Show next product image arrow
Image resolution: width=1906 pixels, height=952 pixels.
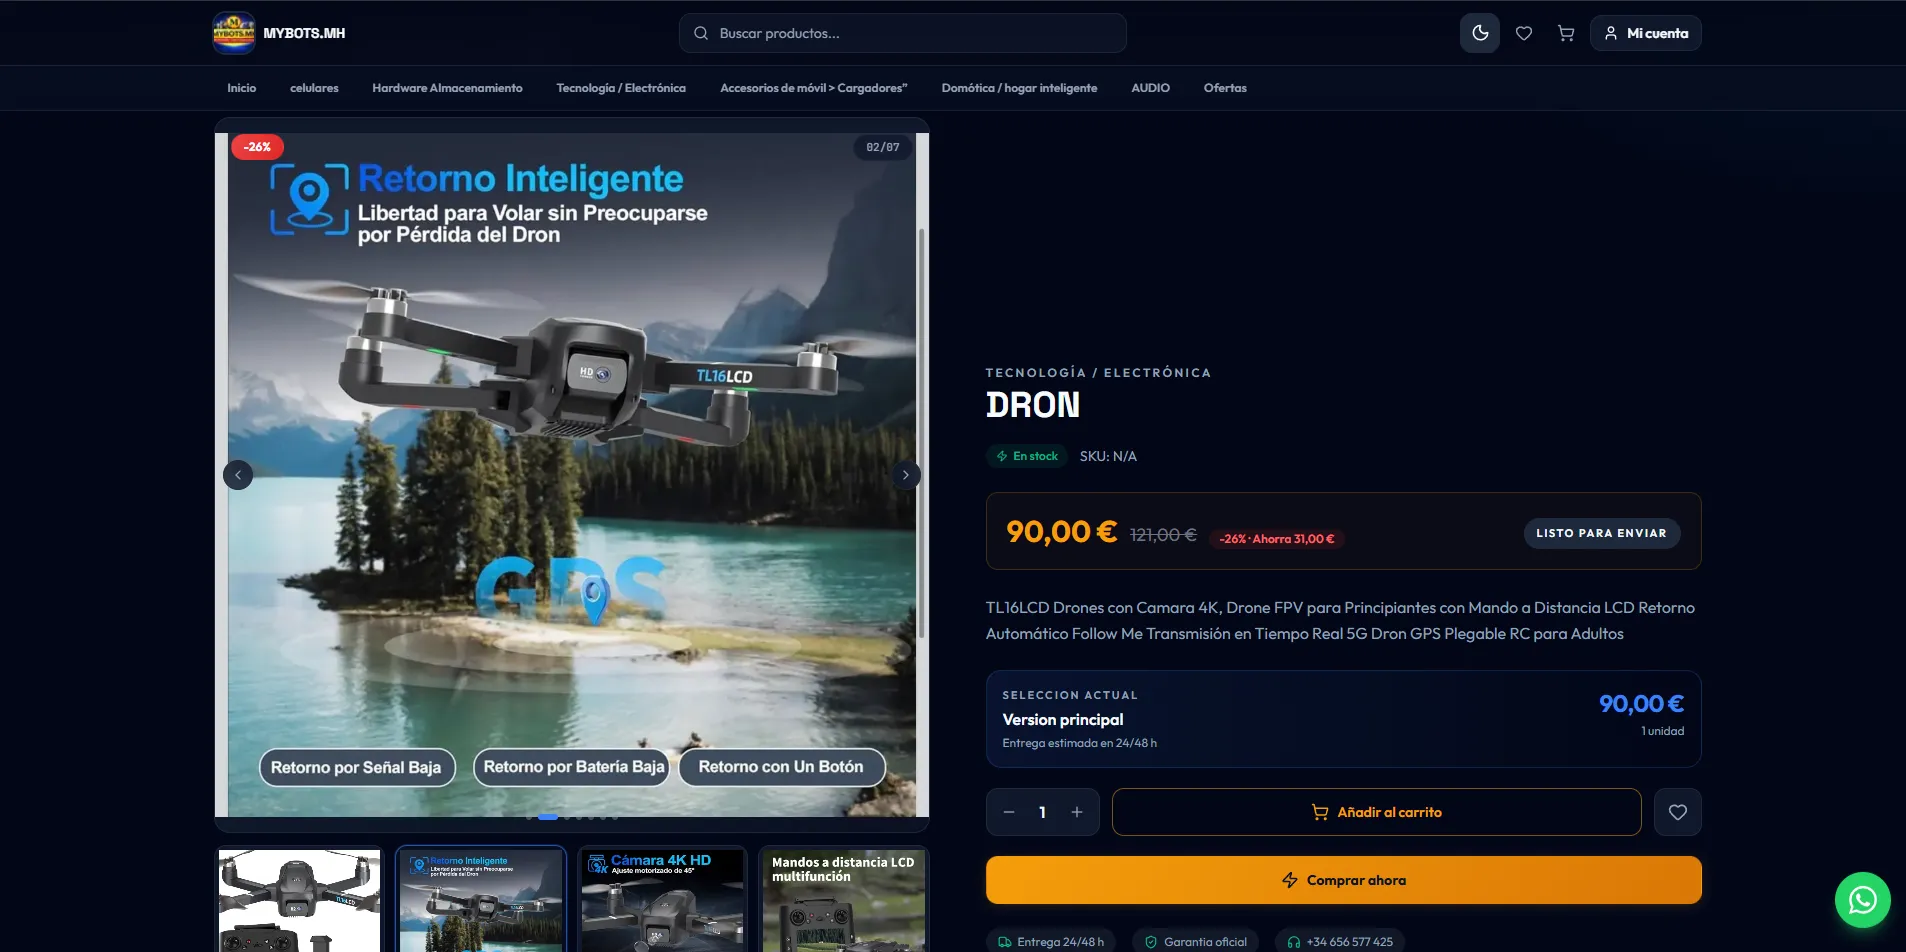(906, 475)
